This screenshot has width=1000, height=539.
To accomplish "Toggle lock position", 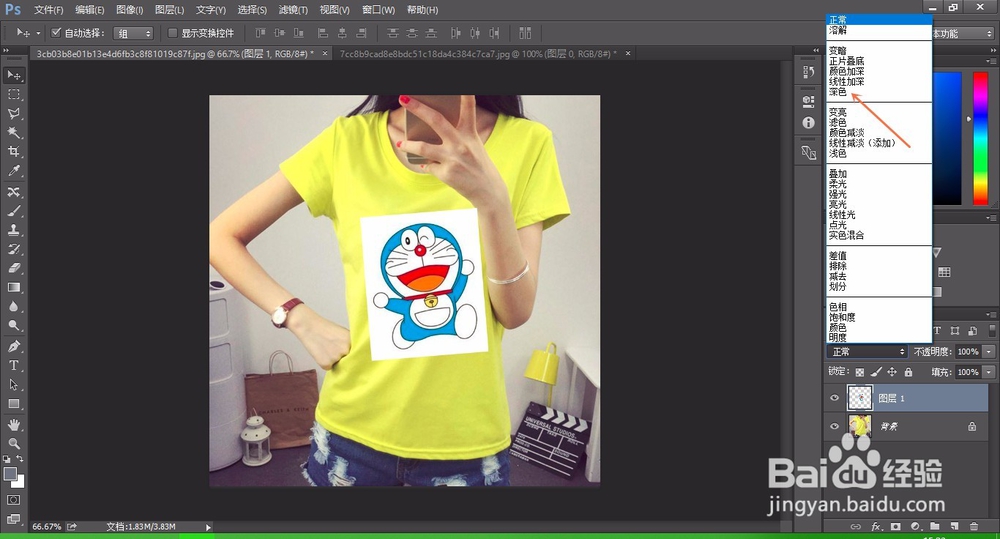I will pos(892,372).
